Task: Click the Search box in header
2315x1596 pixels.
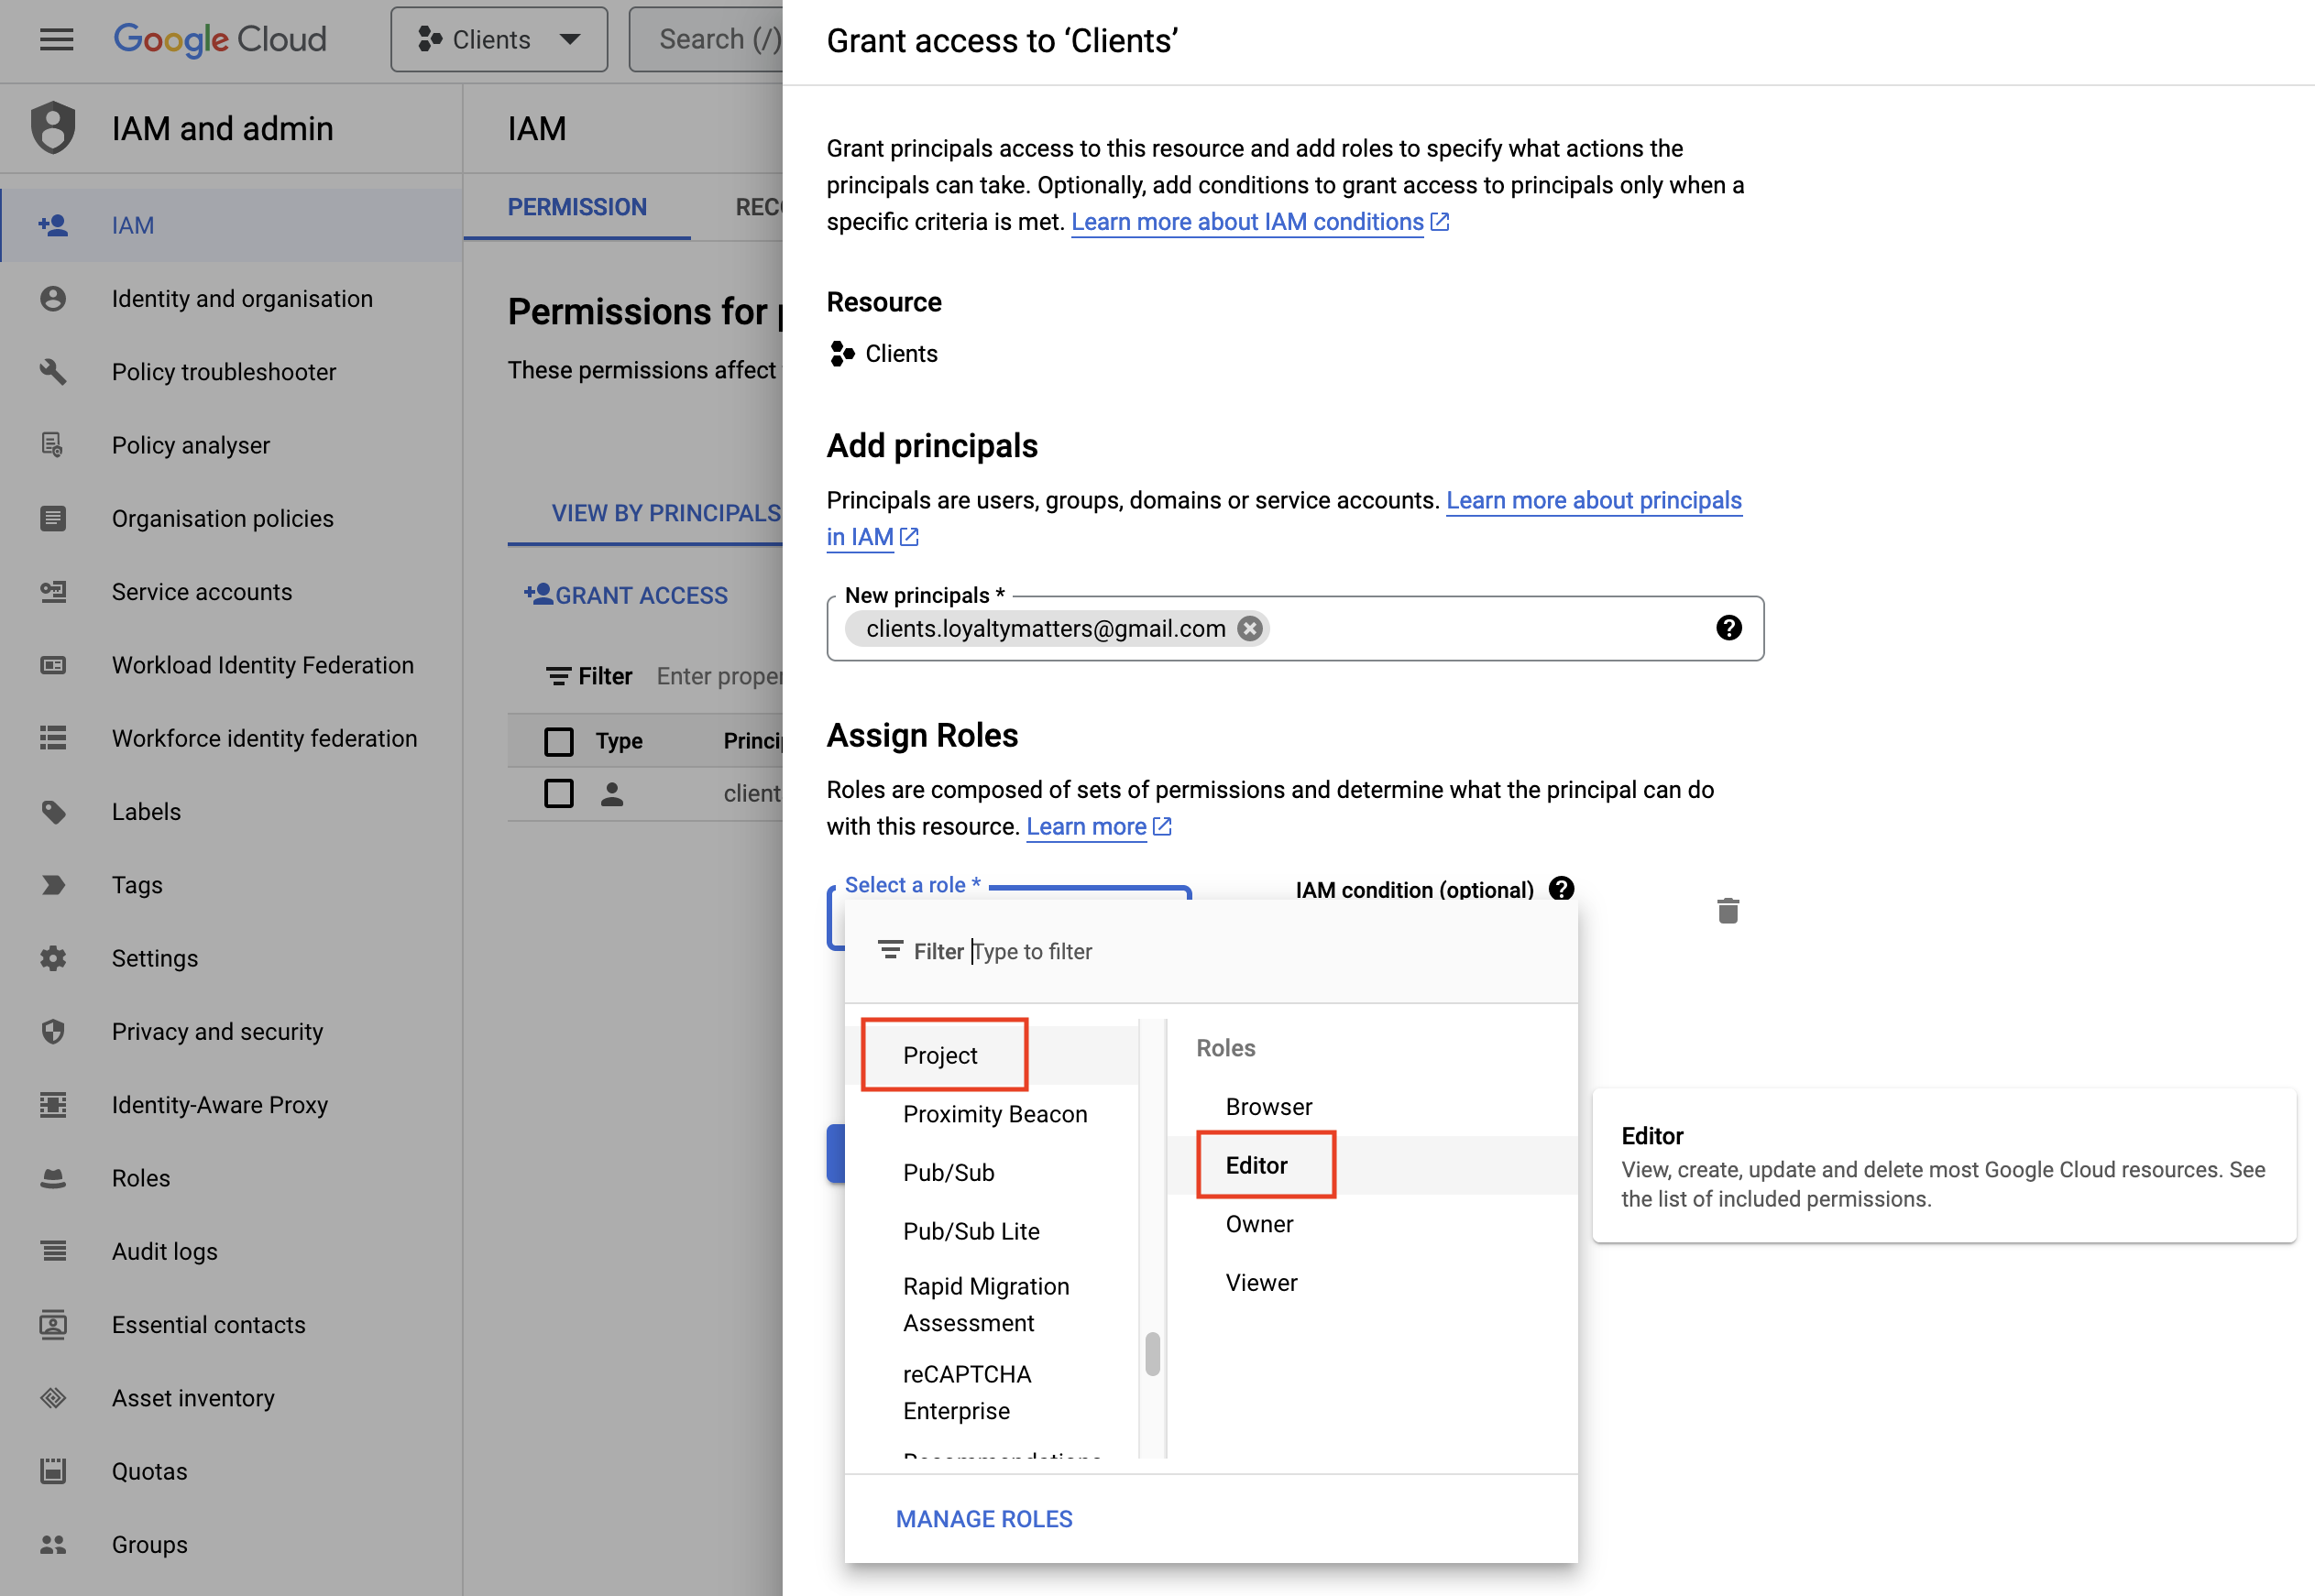Action: 707,39
